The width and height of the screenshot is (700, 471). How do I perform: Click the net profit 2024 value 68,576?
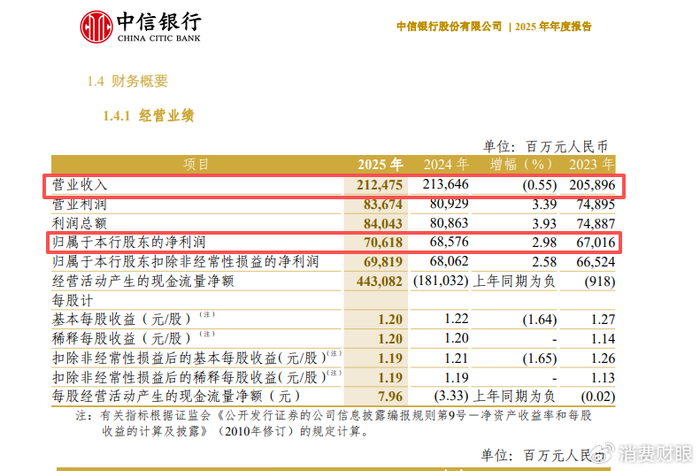click(x=449, y=242)
